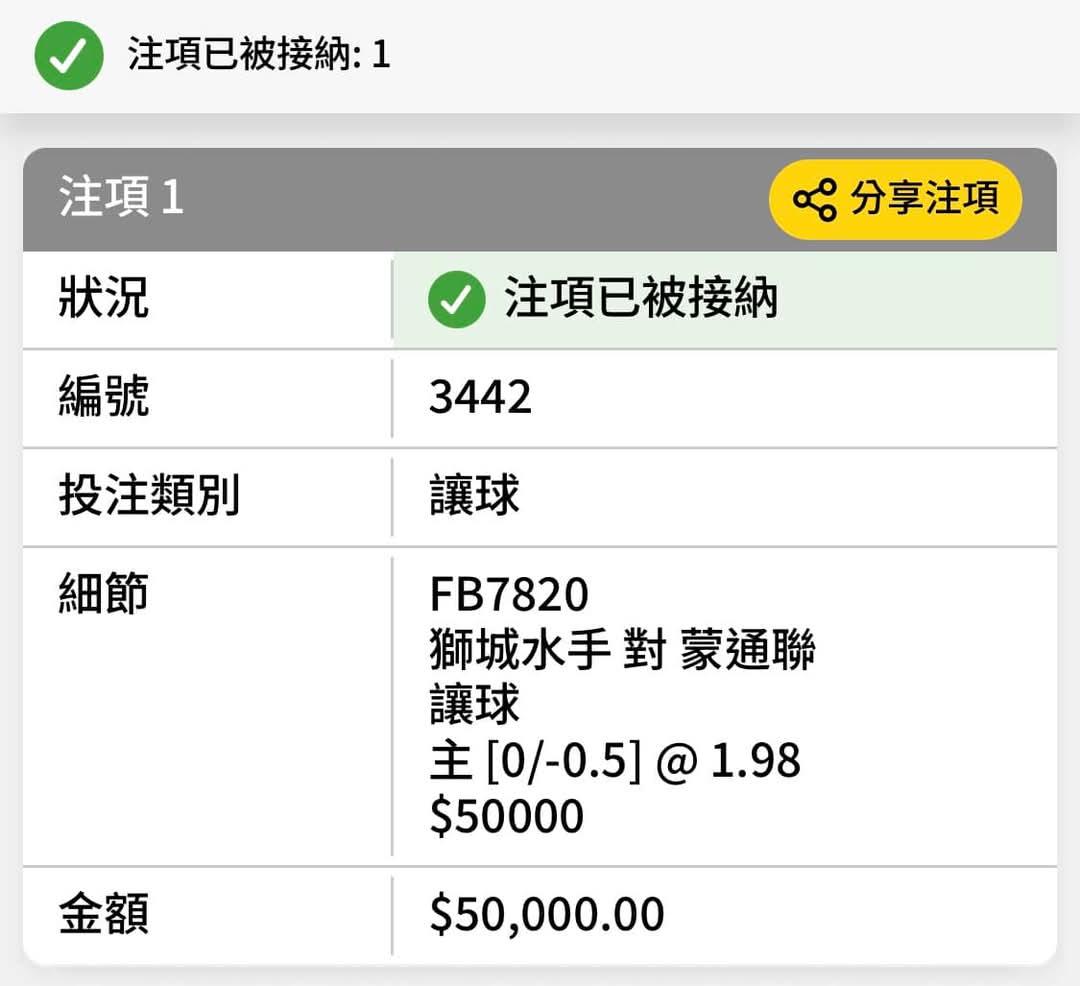Click the green checkmark in the 狀況 row
This screenshot has width=1080, height=986.
pos(457,300)
